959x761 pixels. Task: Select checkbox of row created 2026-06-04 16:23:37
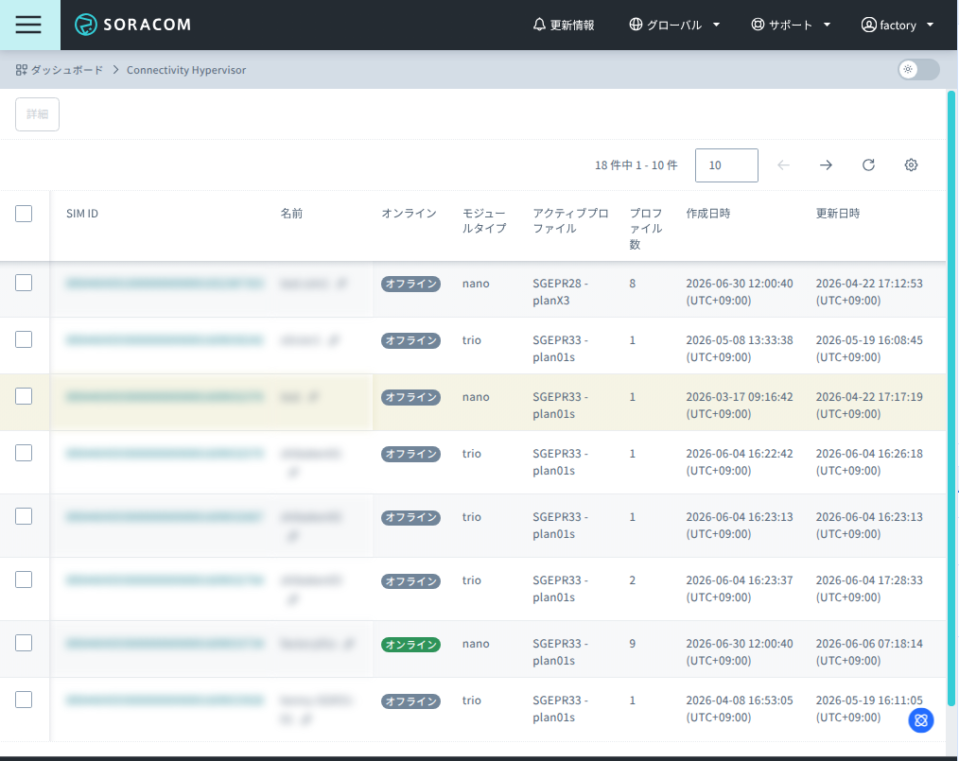click(24, 579)
